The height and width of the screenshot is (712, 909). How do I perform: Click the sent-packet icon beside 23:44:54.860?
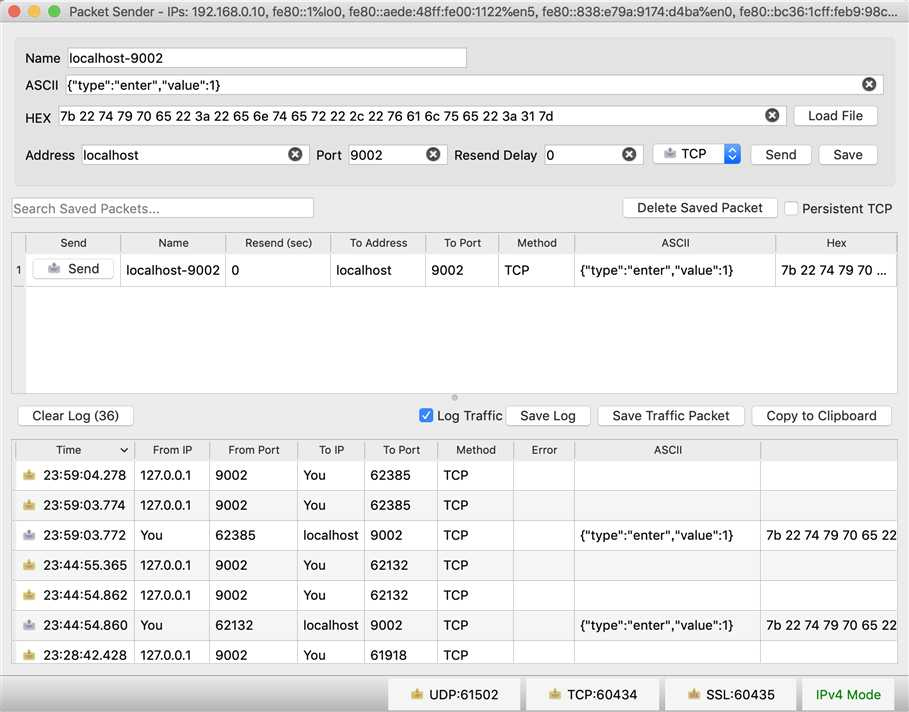pos(28,625)
